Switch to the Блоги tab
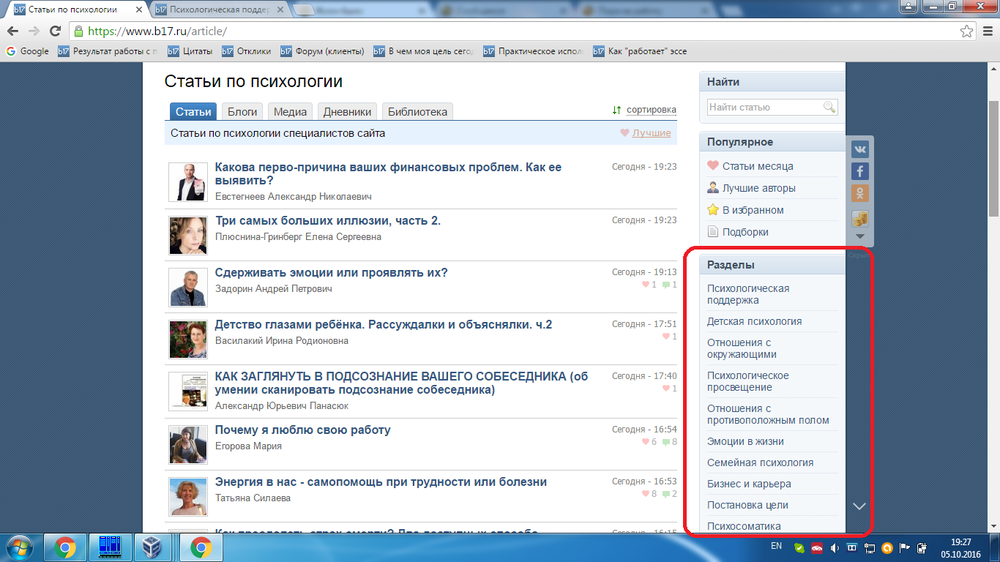This screenshot has width=1000, height=562. click(241, 112)
